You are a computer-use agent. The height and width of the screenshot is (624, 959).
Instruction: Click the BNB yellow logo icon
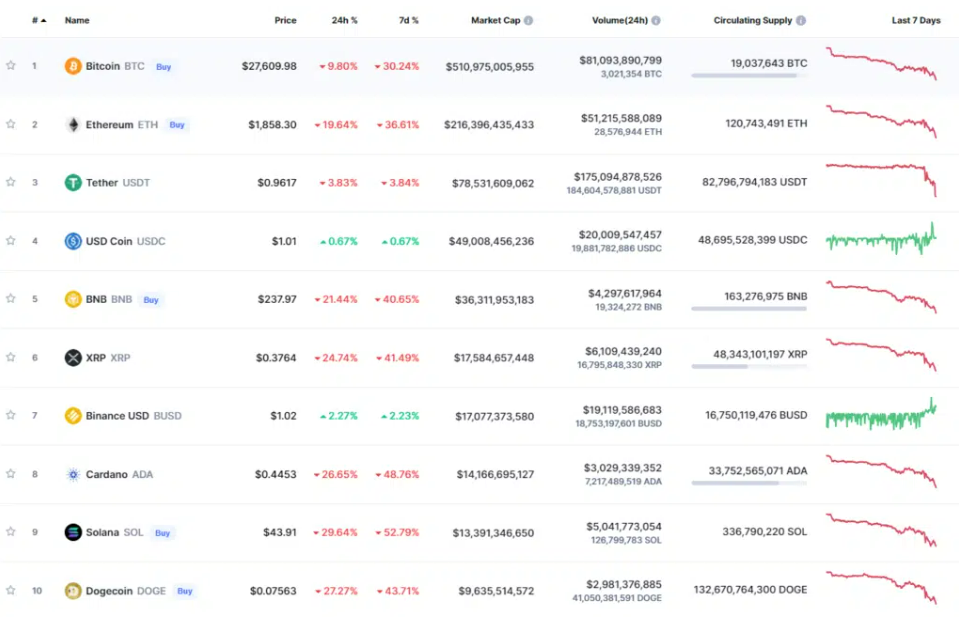[x=73, y=299]
